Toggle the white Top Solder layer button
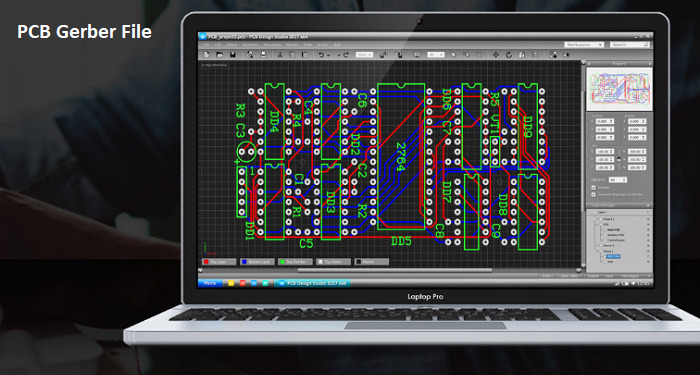Image resolution: width=700 pixels, height=375 pixels. [333, 262]
